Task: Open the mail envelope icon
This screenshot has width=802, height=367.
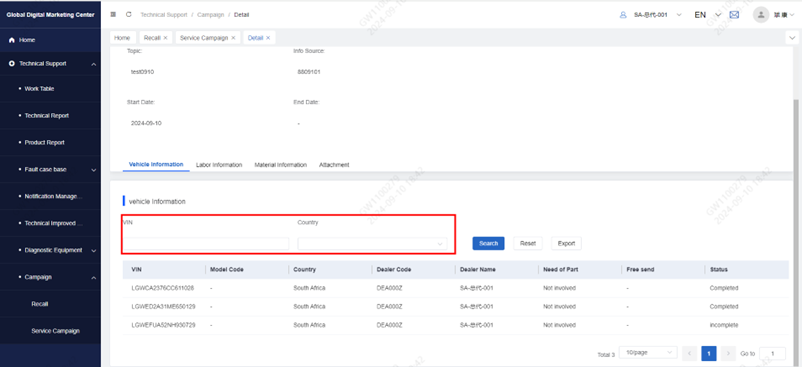Action: [734, 15]
